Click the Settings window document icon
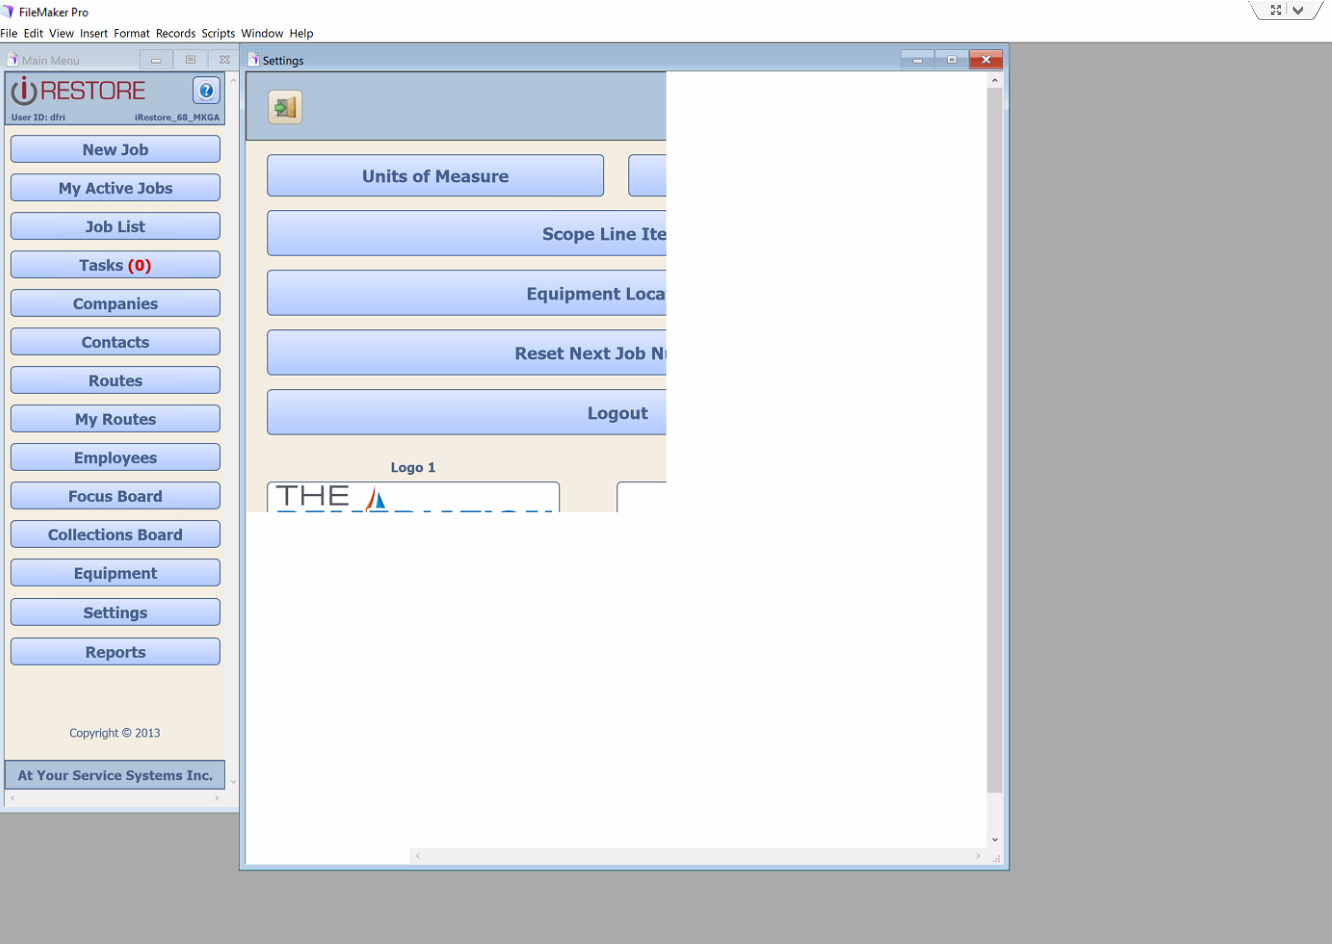Viewport: 1332px width, 944px height. pos(253,60)
